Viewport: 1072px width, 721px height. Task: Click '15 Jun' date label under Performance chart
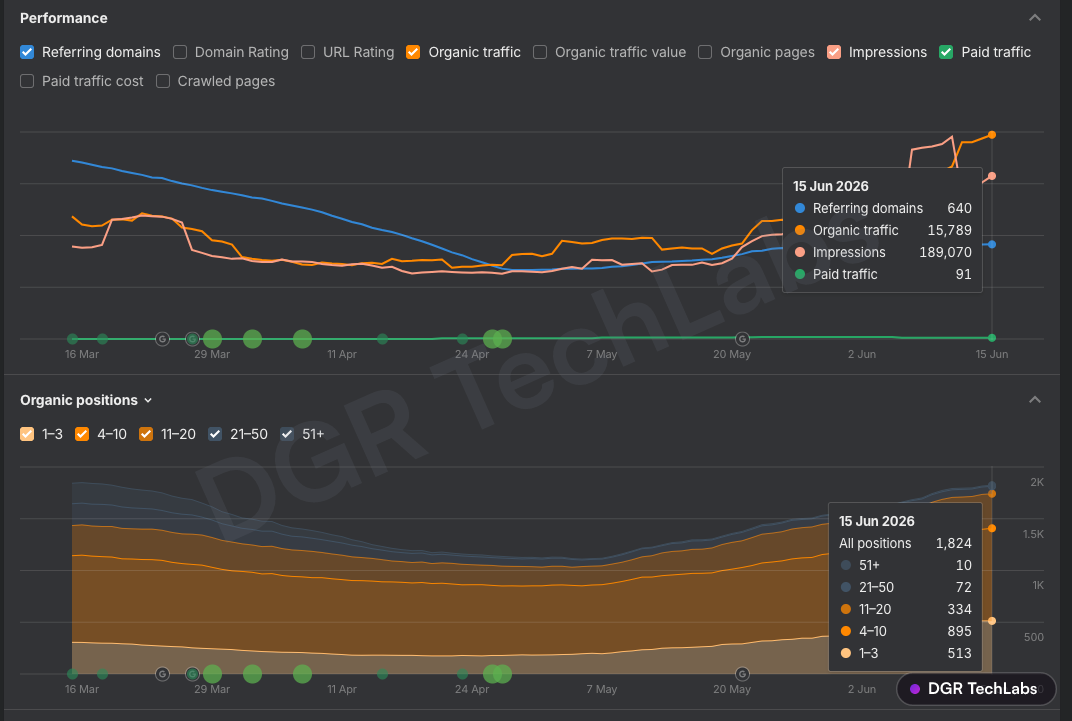point(991,354)
